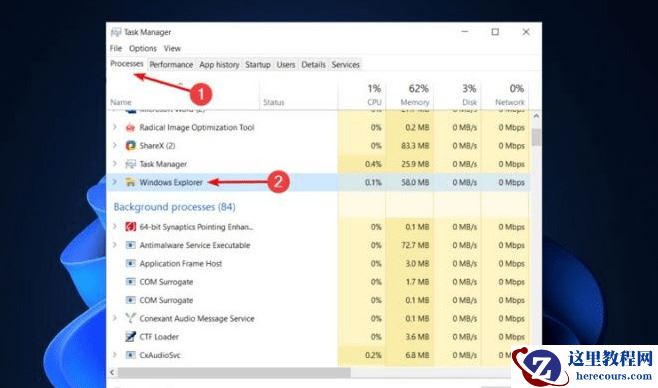Expand the CxAudioSvc row
The image size is (658, 388).
coord(115,354)
